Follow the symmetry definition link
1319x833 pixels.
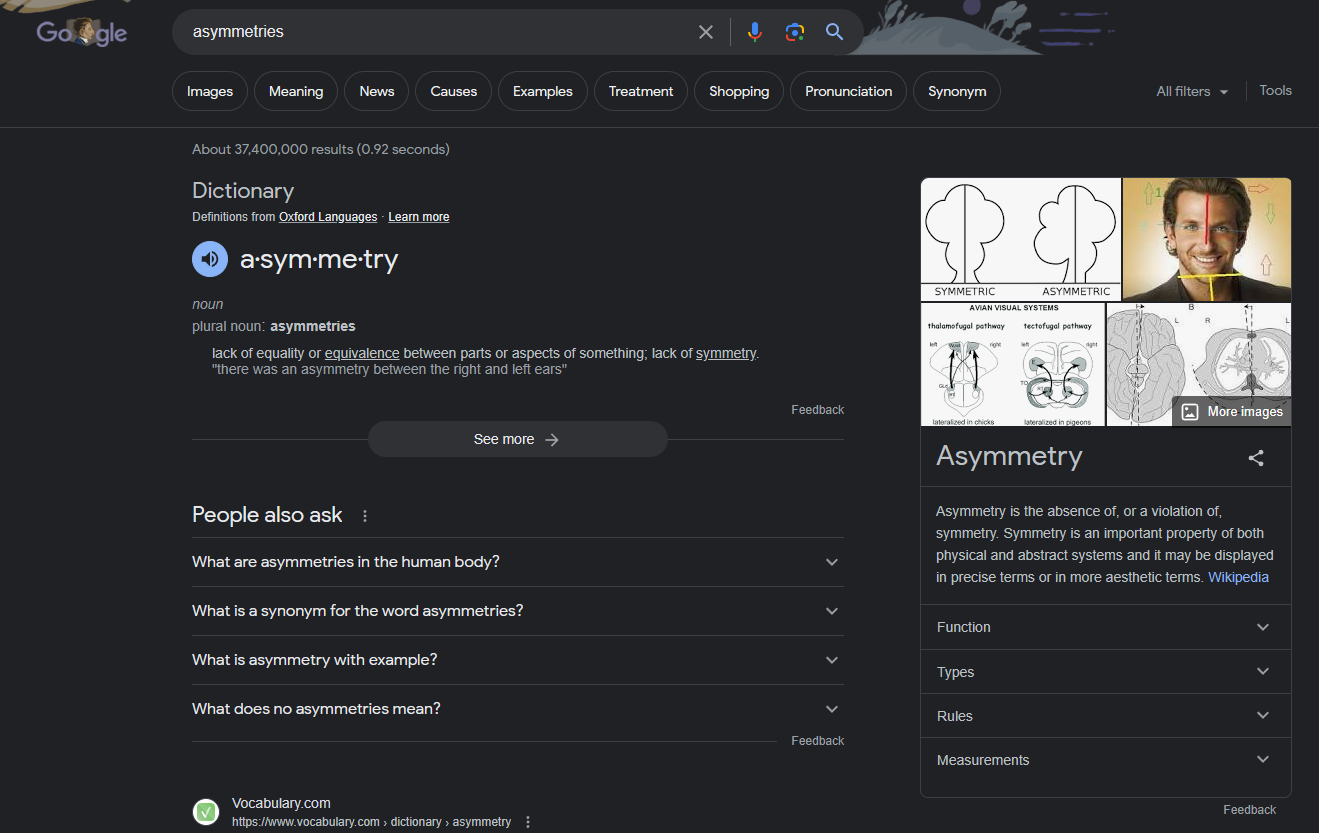(726, 353)
